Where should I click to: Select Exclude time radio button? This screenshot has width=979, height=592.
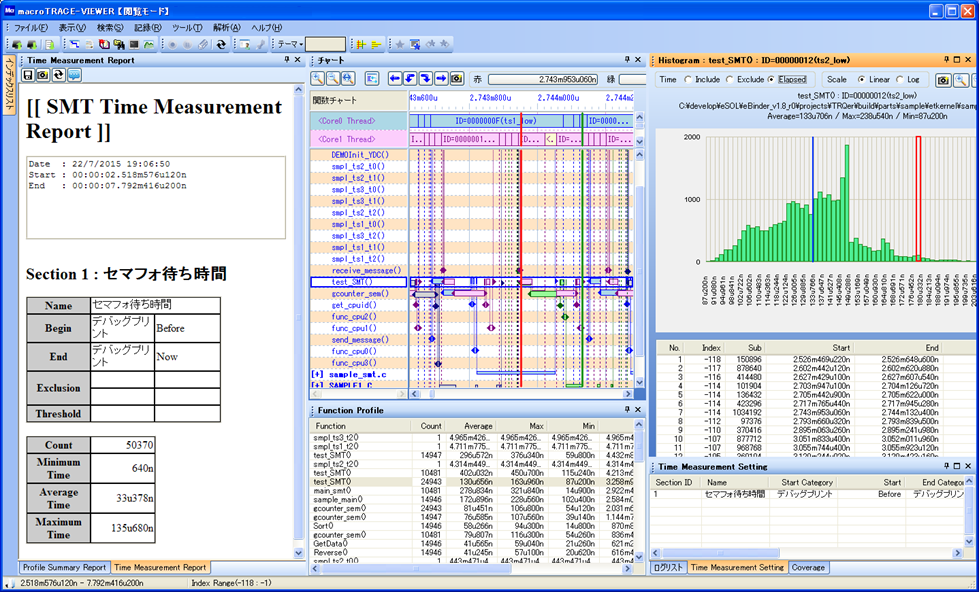[x=730, y=79]
